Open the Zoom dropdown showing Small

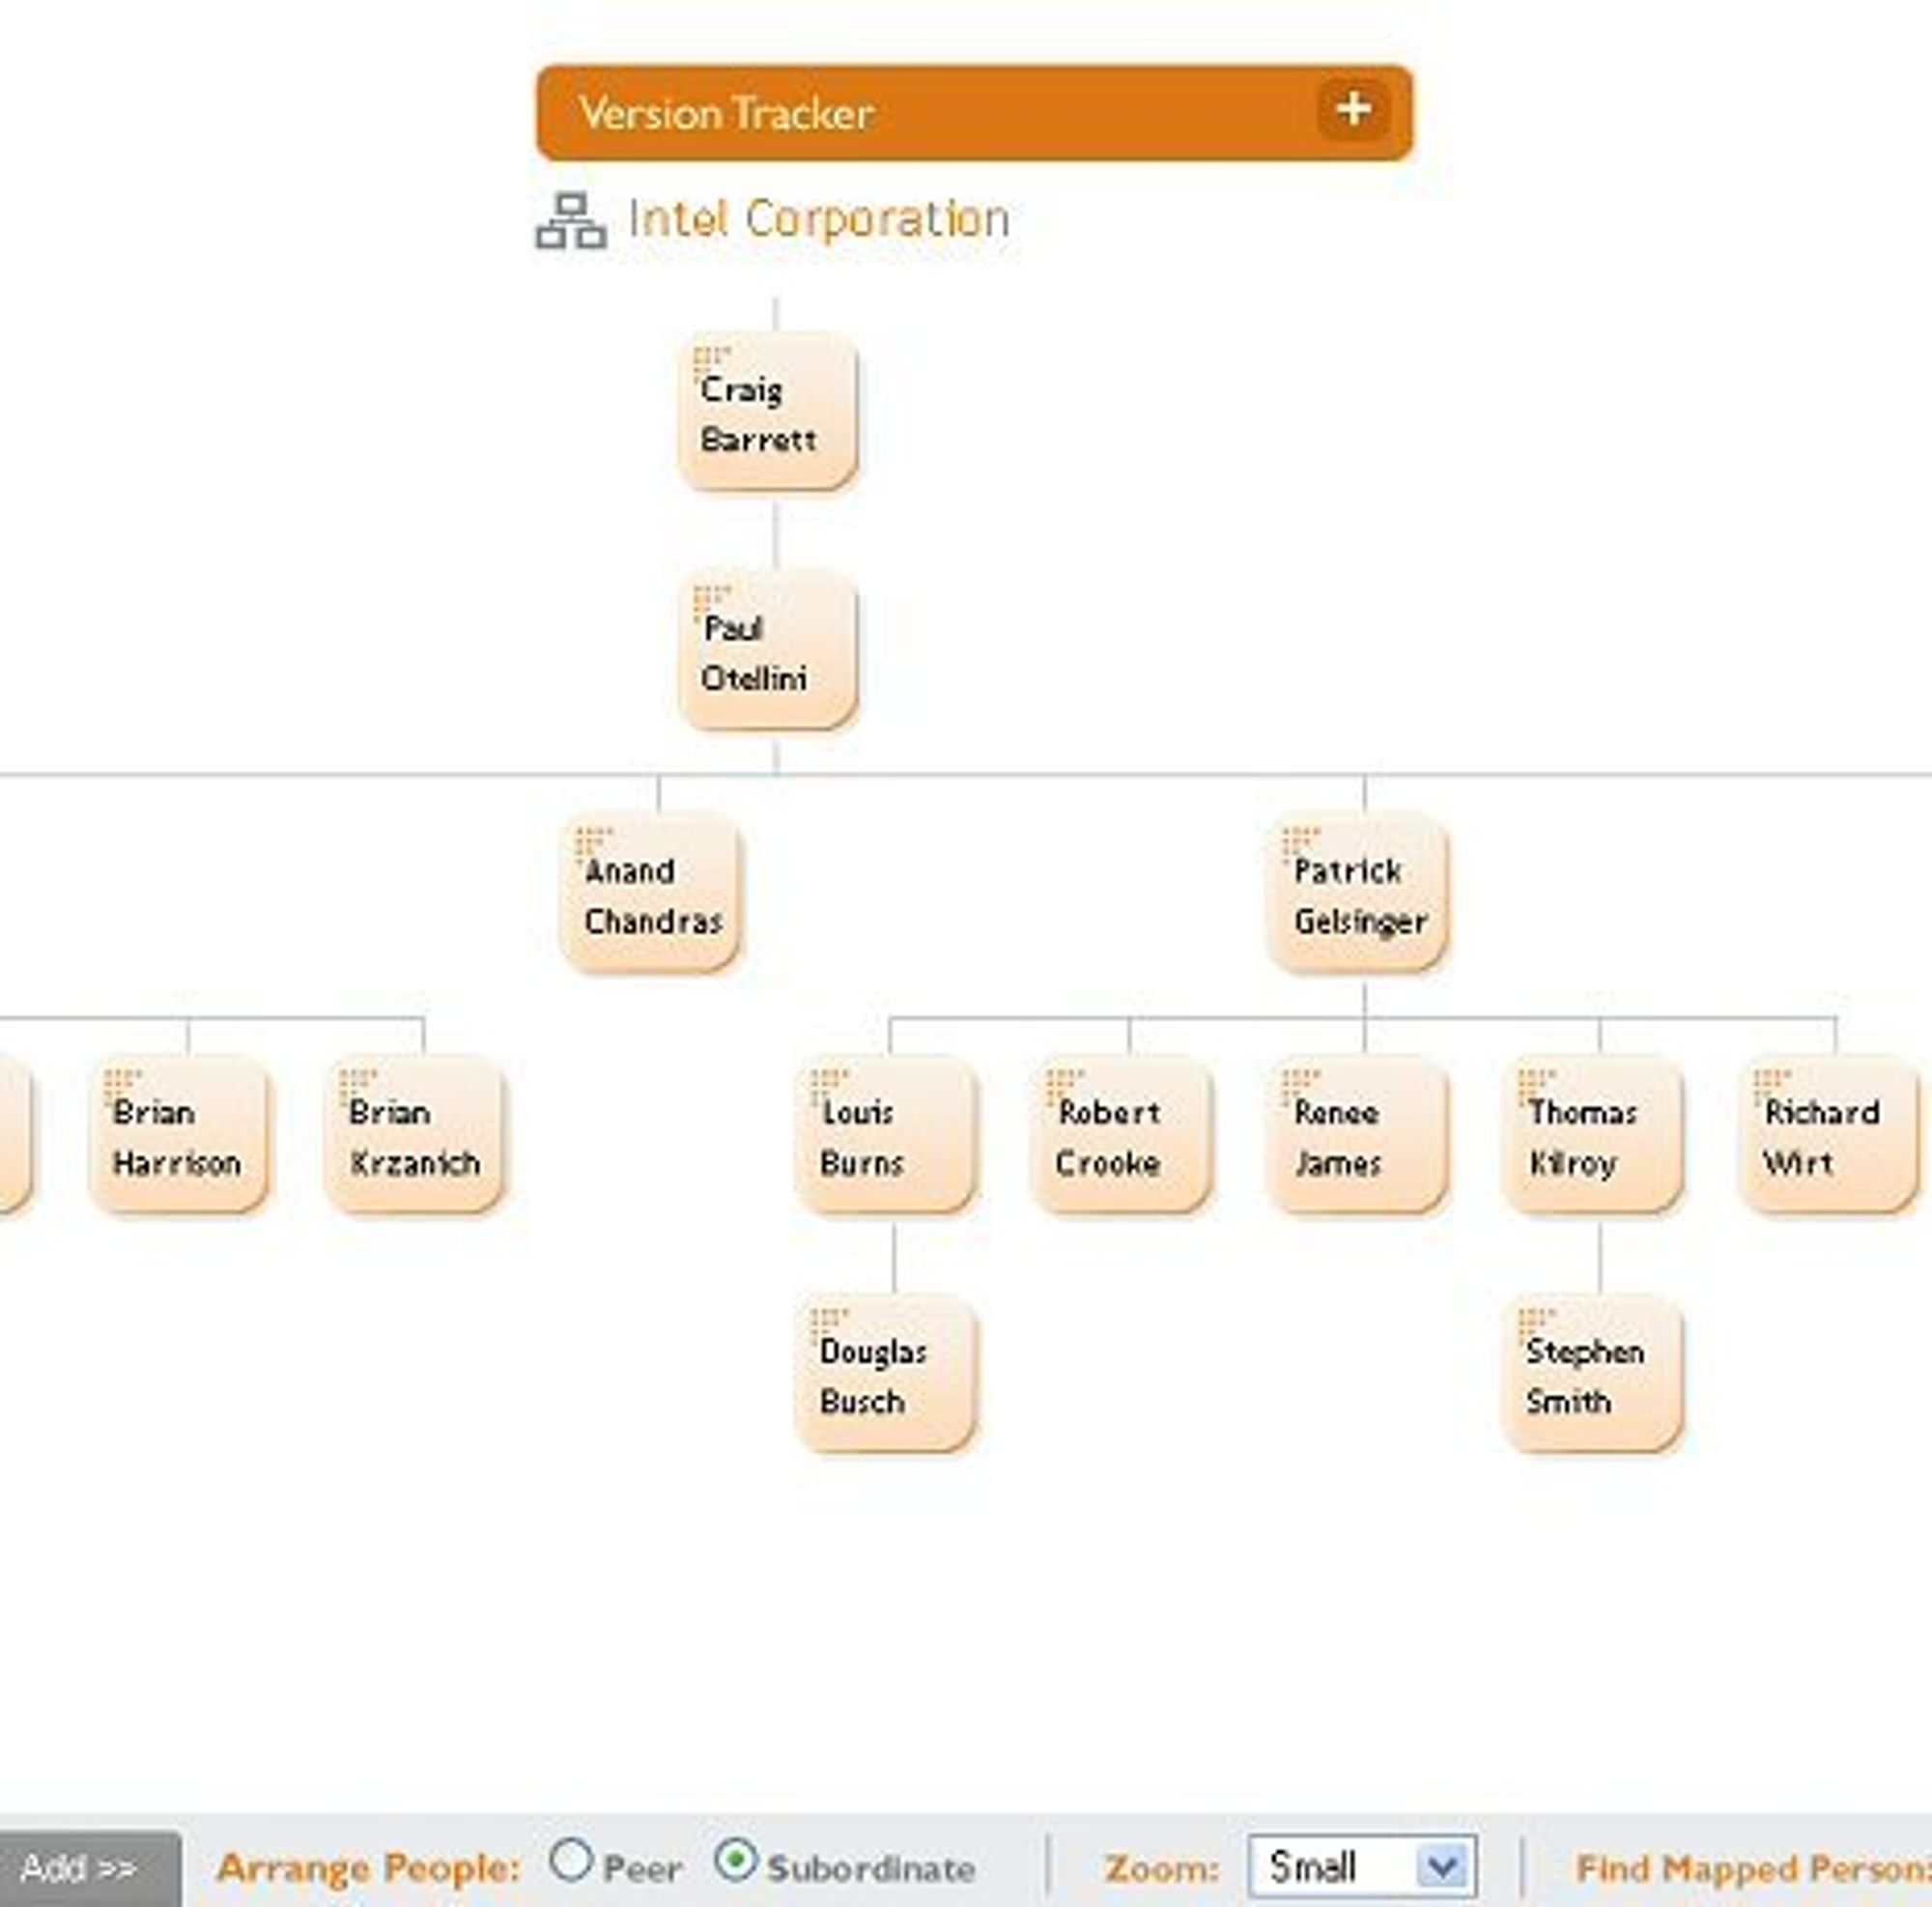pos(1362,1866)
